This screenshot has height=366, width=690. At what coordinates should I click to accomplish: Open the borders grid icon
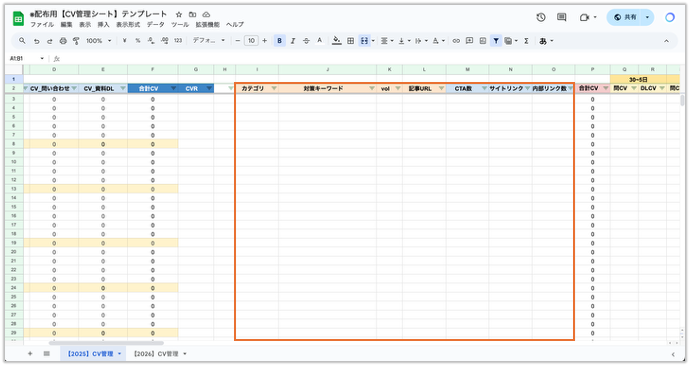coord(350,41)
